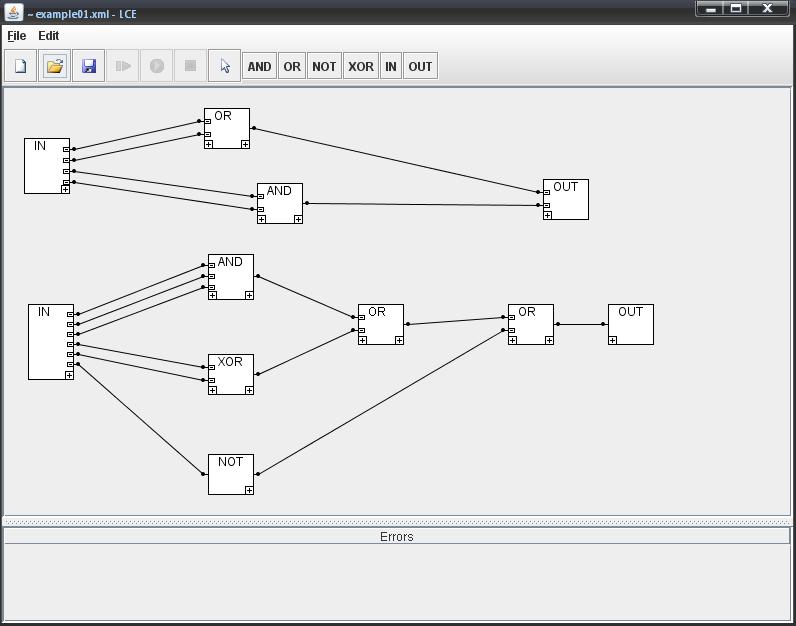Click the first minus button on the lower IN block
796x626 pixels.
pyautogui.click(x=70, y=314)
